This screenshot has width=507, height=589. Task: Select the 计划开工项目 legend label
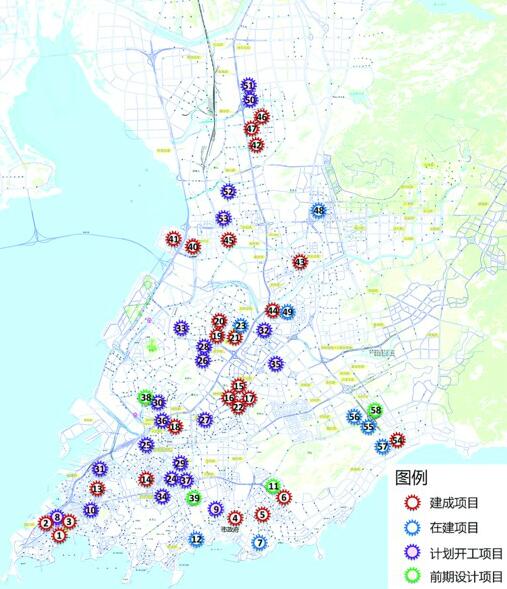pos(466,553)
